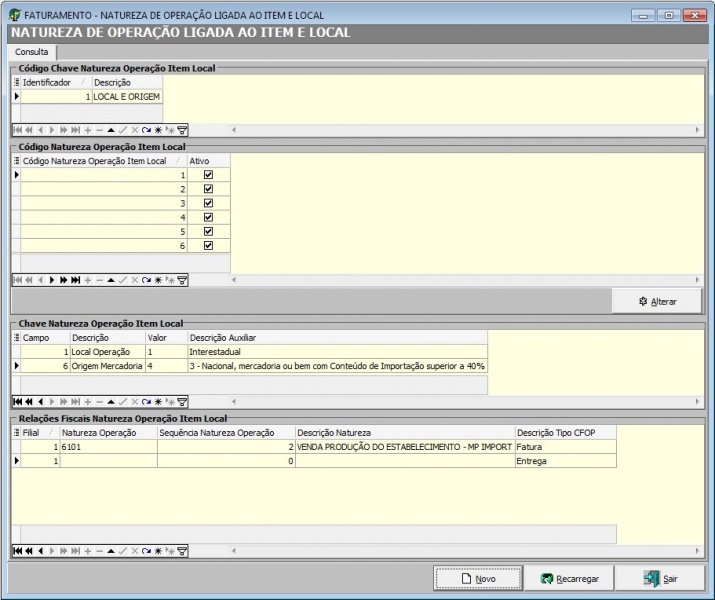The width and height of the screenshot is (715, 600).
Task: Click the Novo button
Action: tap(478, 579)
